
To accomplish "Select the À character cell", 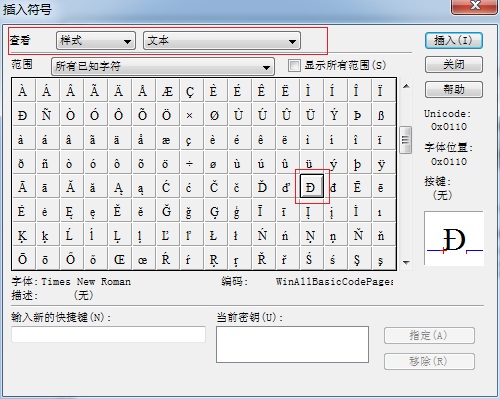I will point(24,91).
